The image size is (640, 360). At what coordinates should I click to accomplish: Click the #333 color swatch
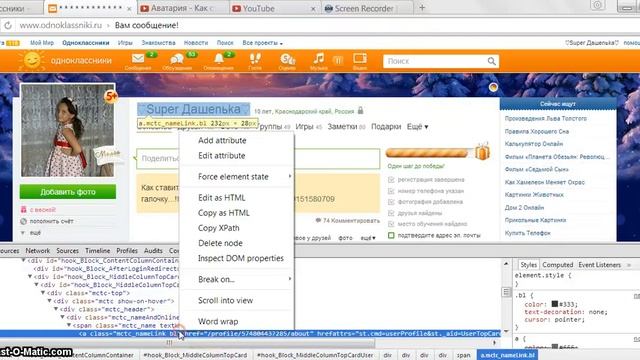554,304
